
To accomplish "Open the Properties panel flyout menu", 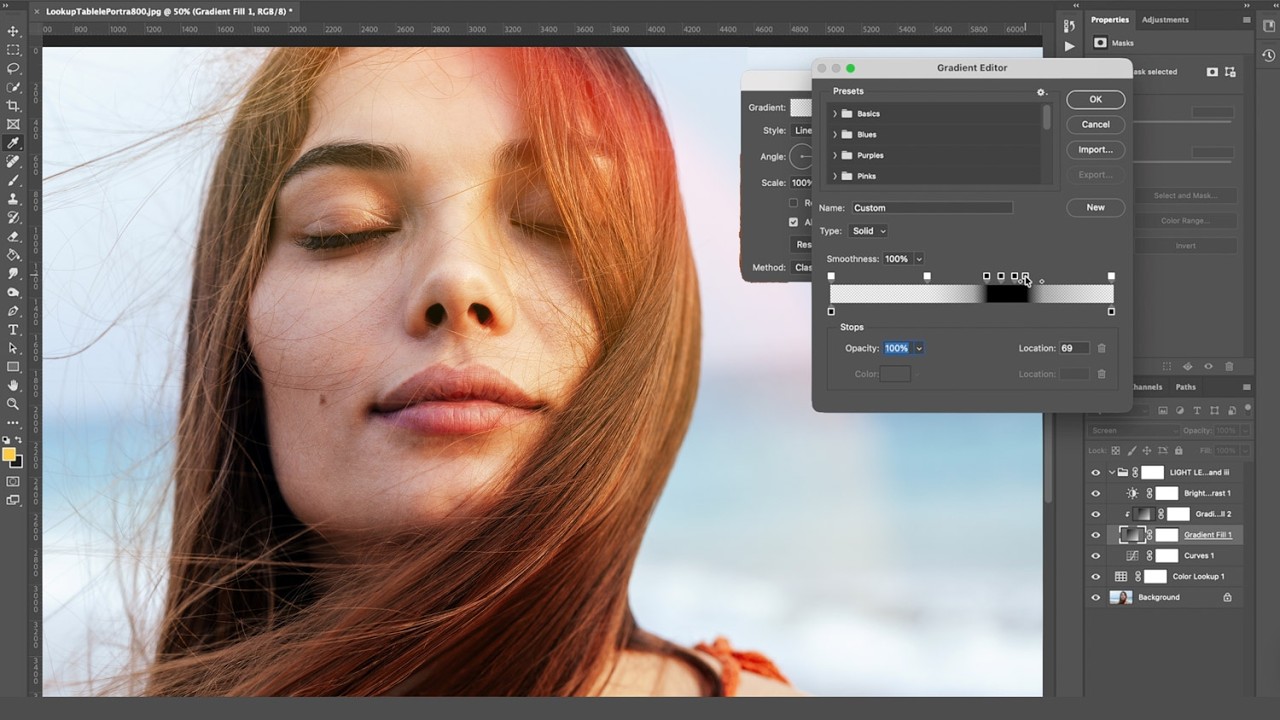I will click(1246, 20).
